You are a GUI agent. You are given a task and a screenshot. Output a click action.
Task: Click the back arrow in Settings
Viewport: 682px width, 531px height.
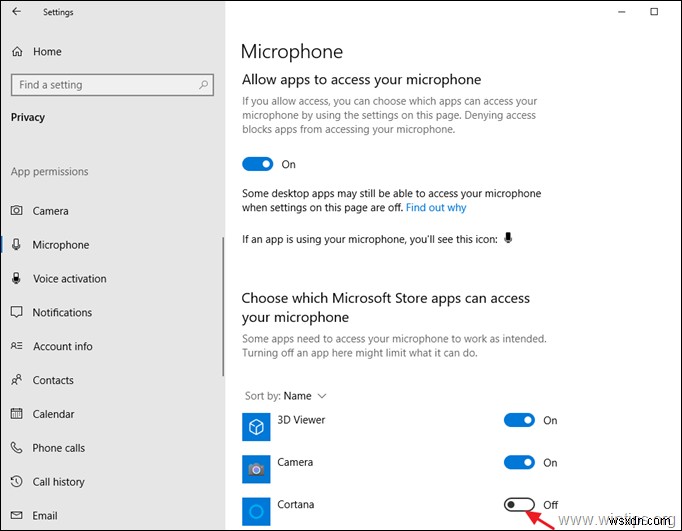click(17, 12)
